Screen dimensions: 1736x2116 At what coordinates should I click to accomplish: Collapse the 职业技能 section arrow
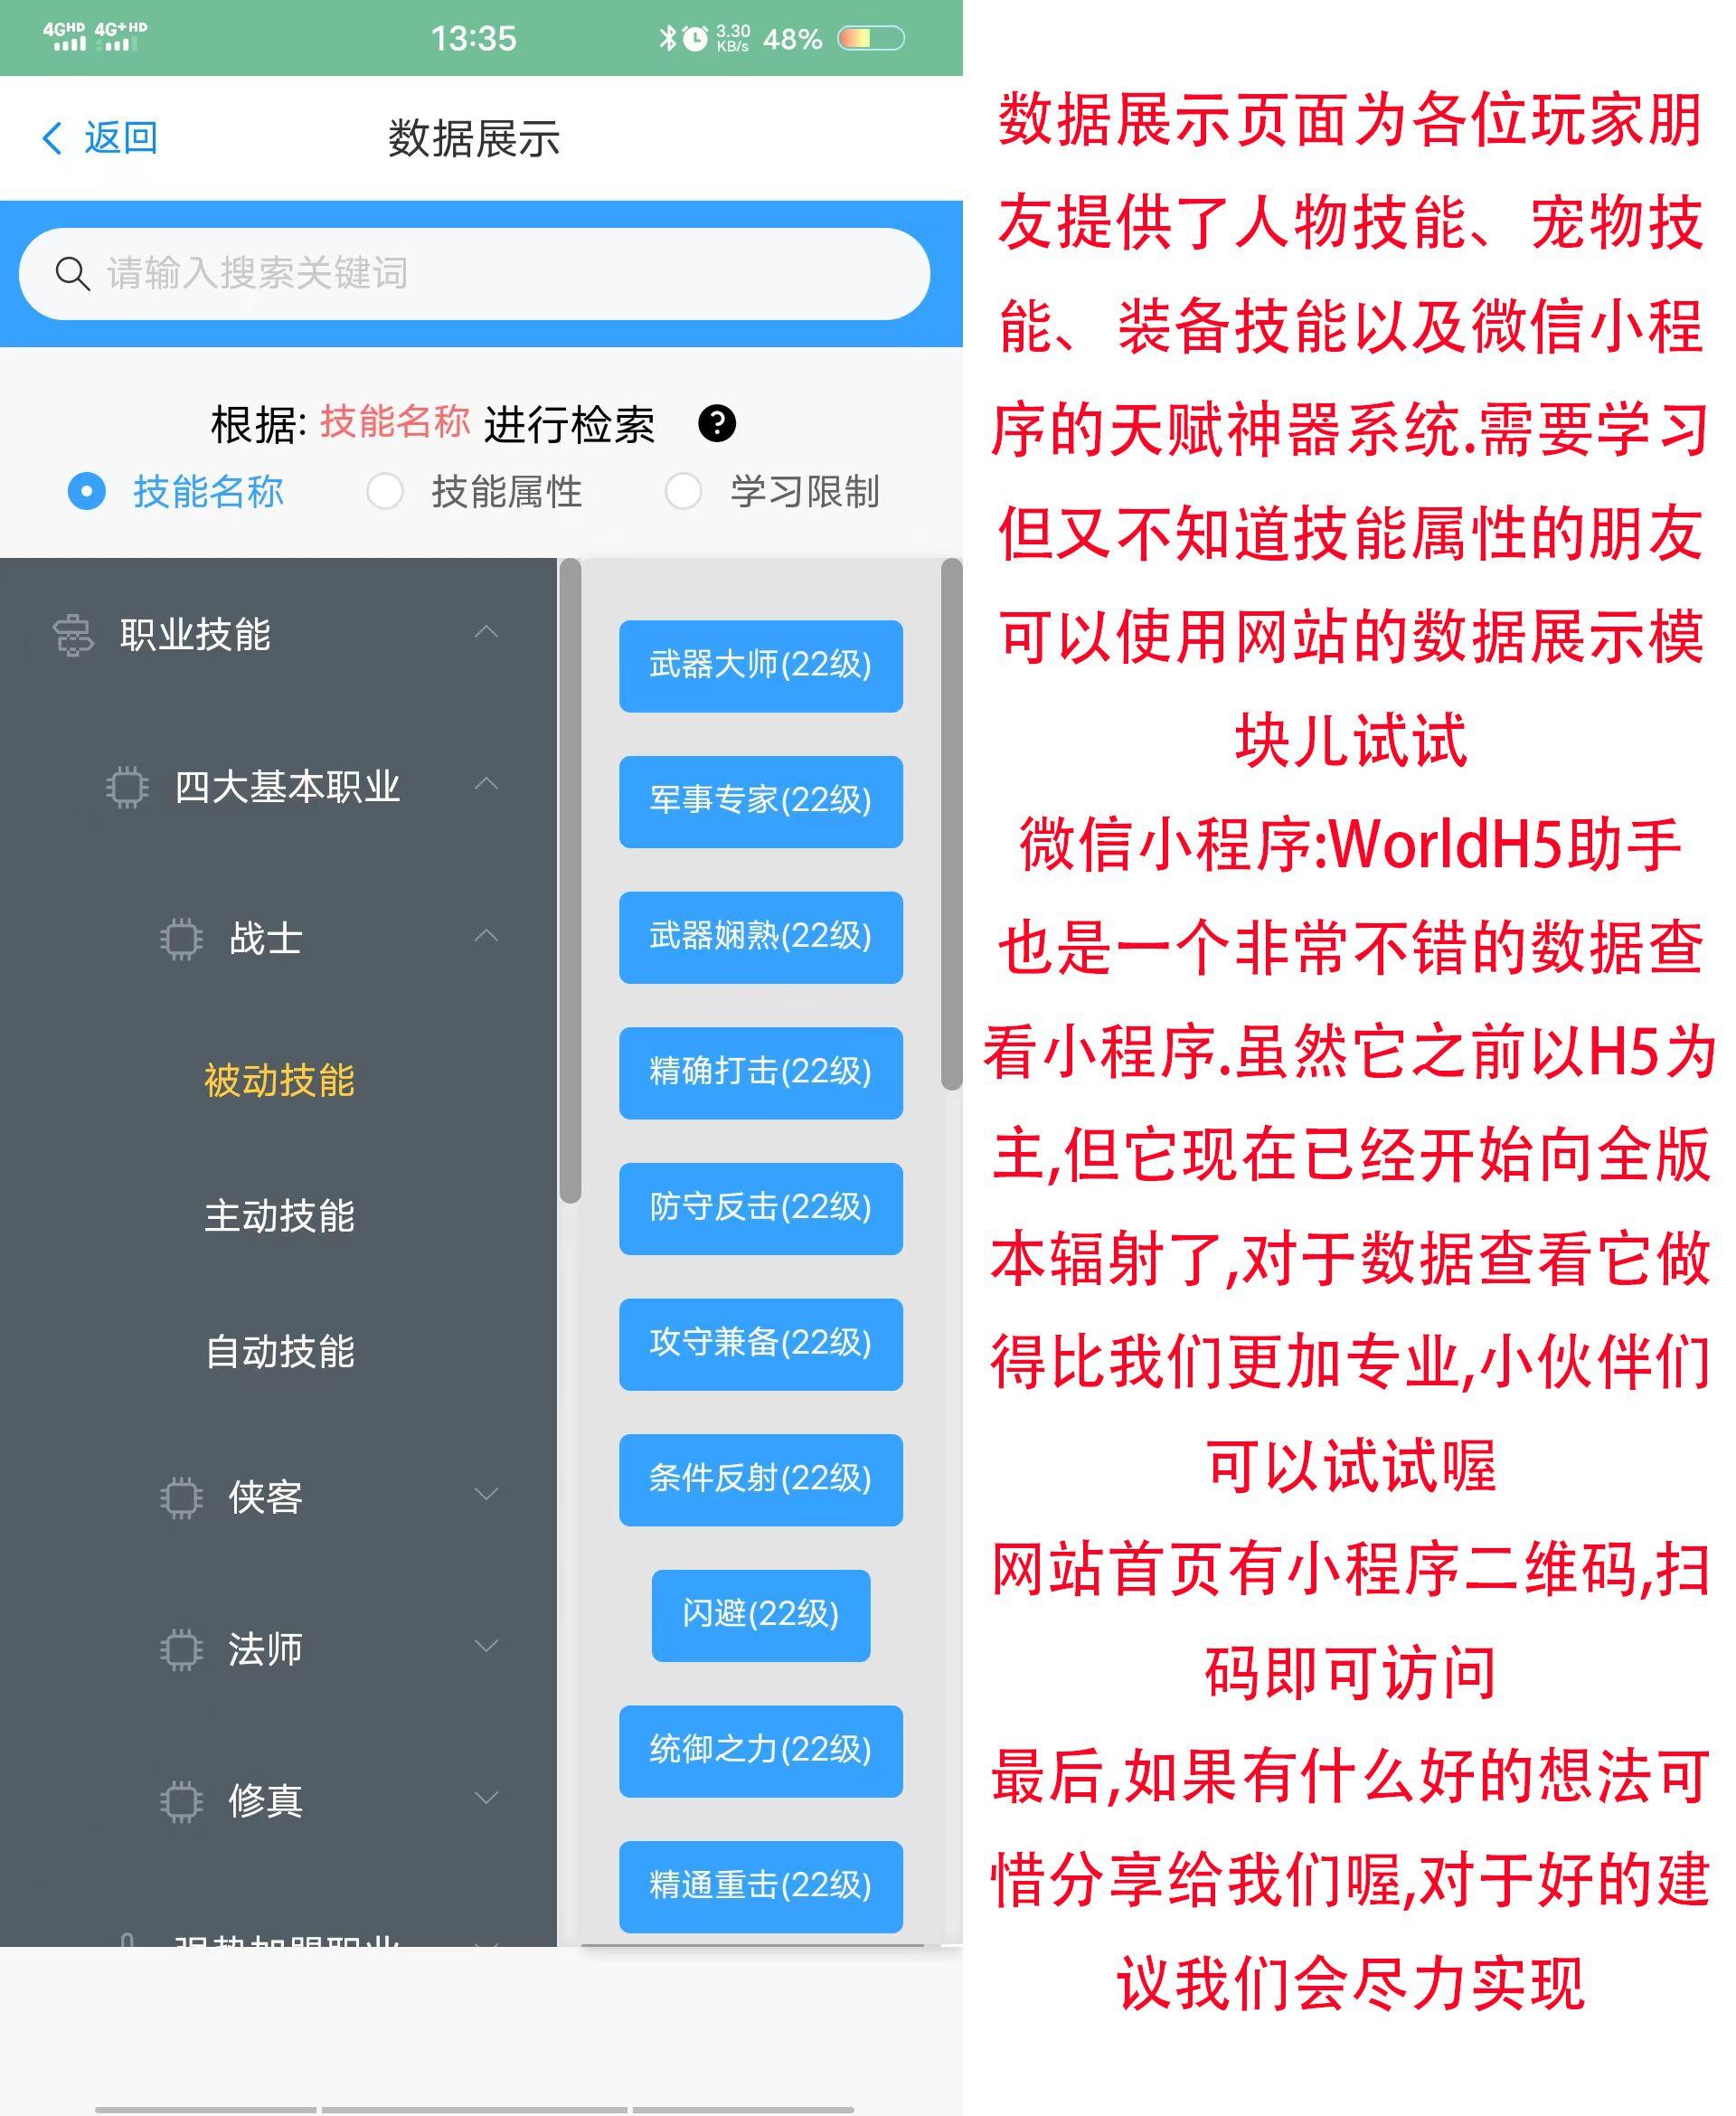click(x=486, y=632)
